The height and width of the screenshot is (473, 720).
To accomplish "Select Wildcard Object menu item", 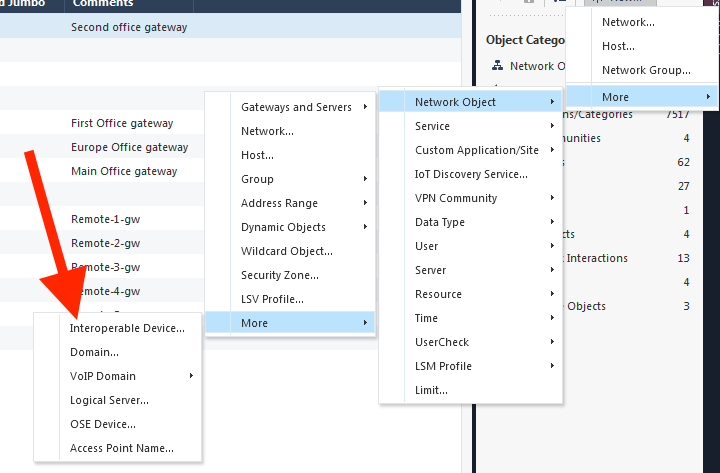I will (286, 251).
